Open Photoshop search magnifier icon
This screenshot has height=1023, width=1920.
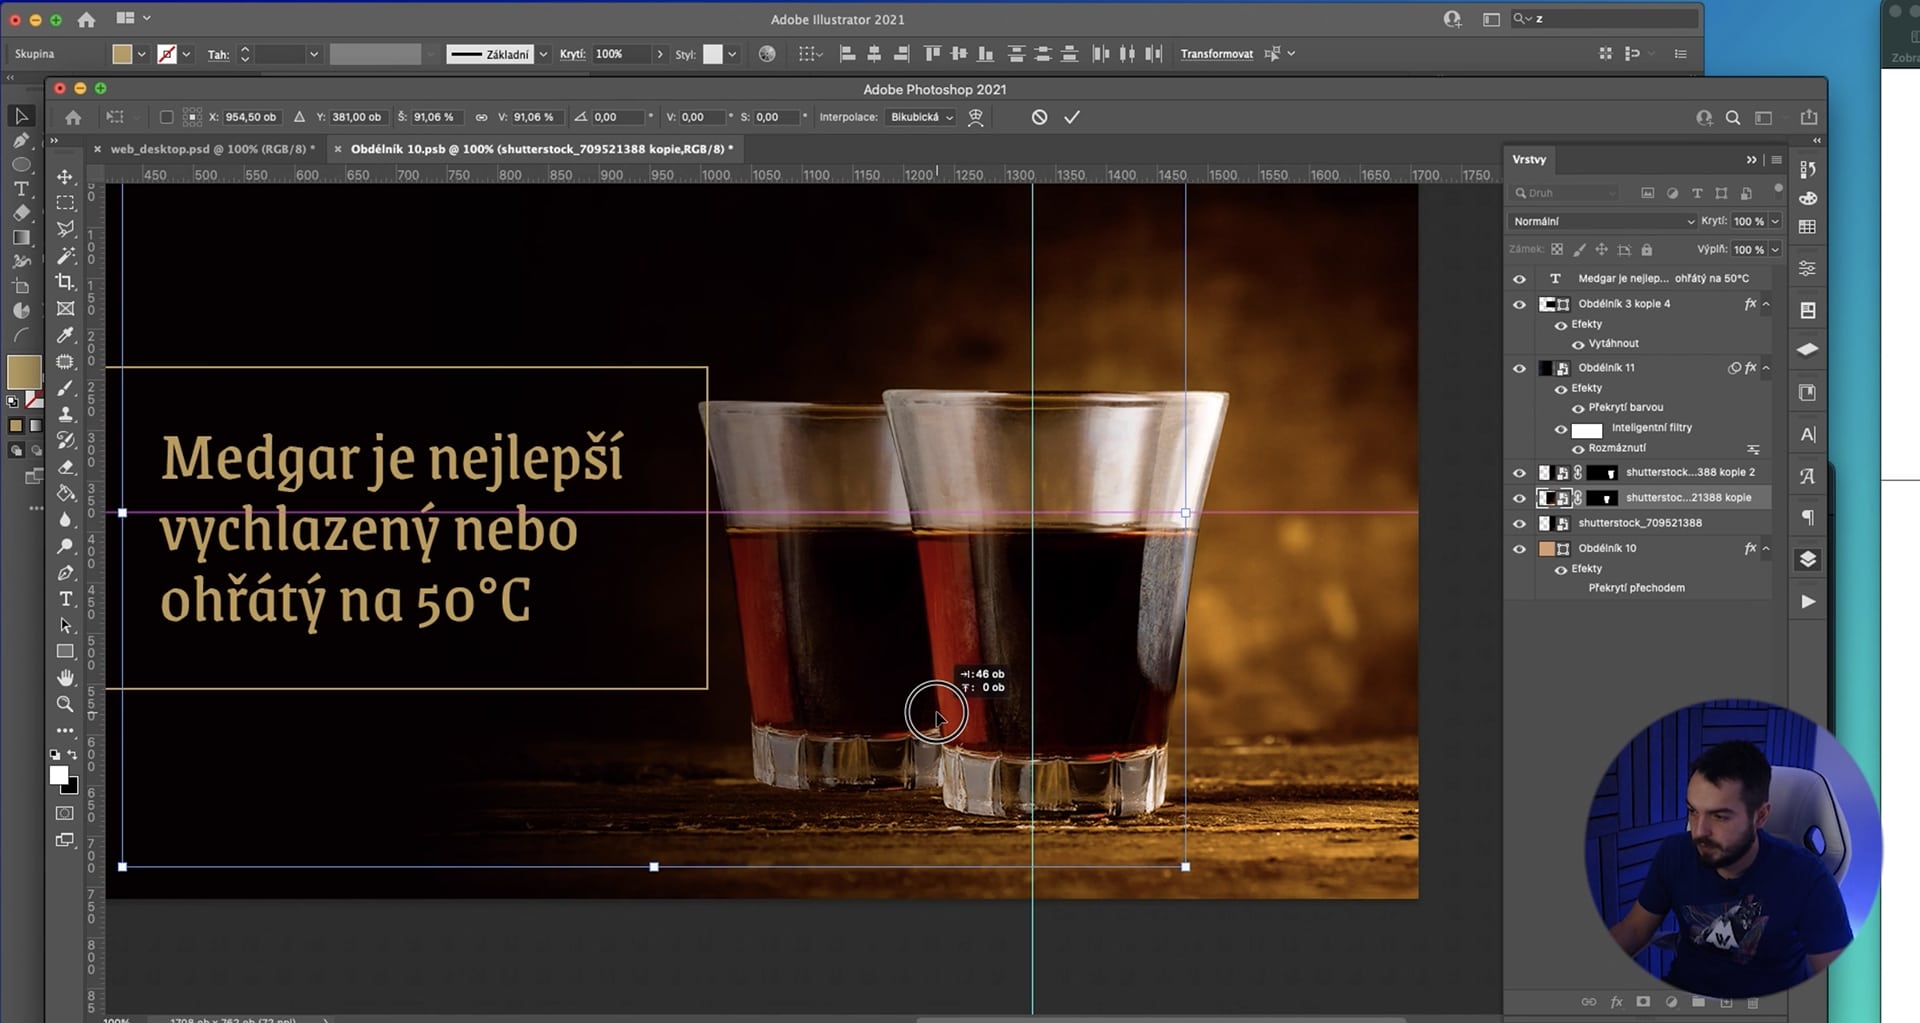click(x=1733, y=118)
